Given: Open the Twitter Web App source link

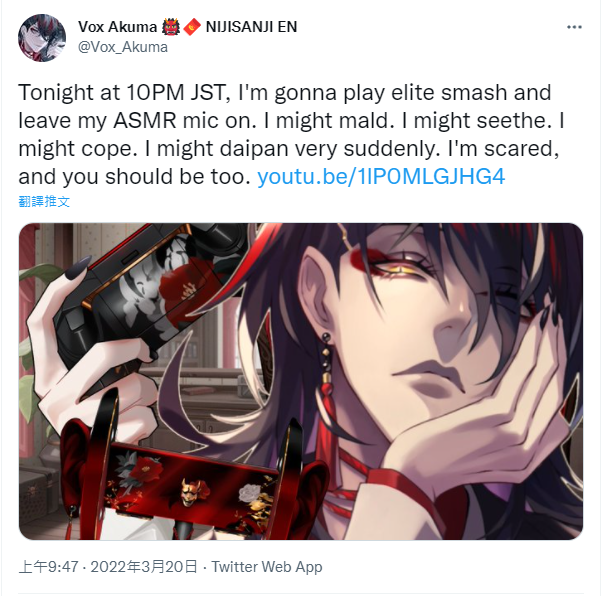Looking at the screenshot, I should pyautogui.click(x=267, y=566).
